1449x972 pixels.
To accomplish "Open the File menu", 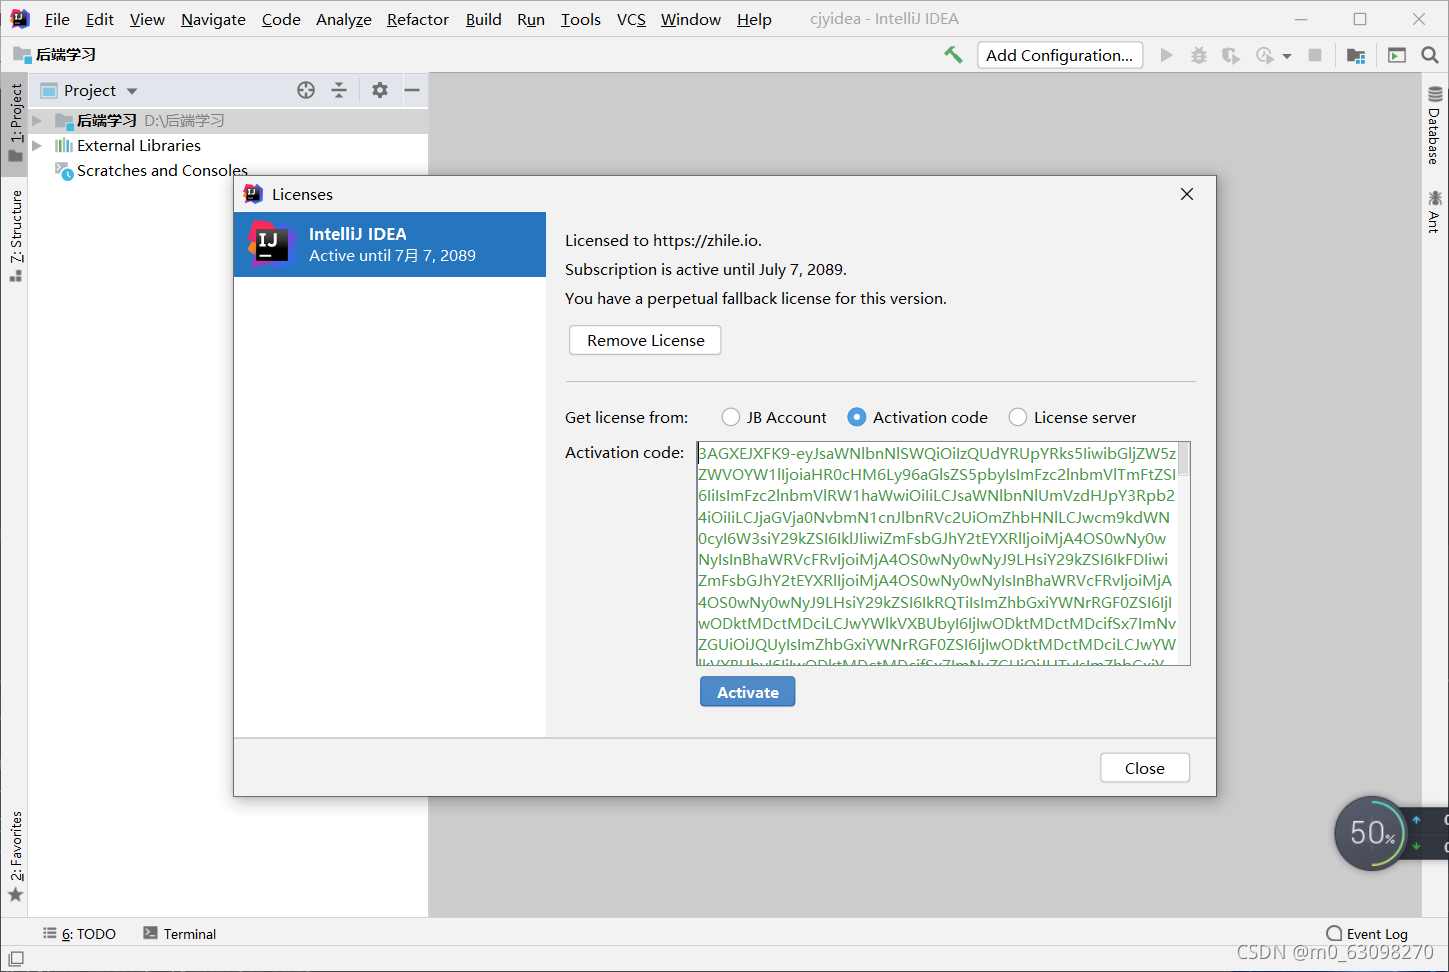I will point(57,19).
